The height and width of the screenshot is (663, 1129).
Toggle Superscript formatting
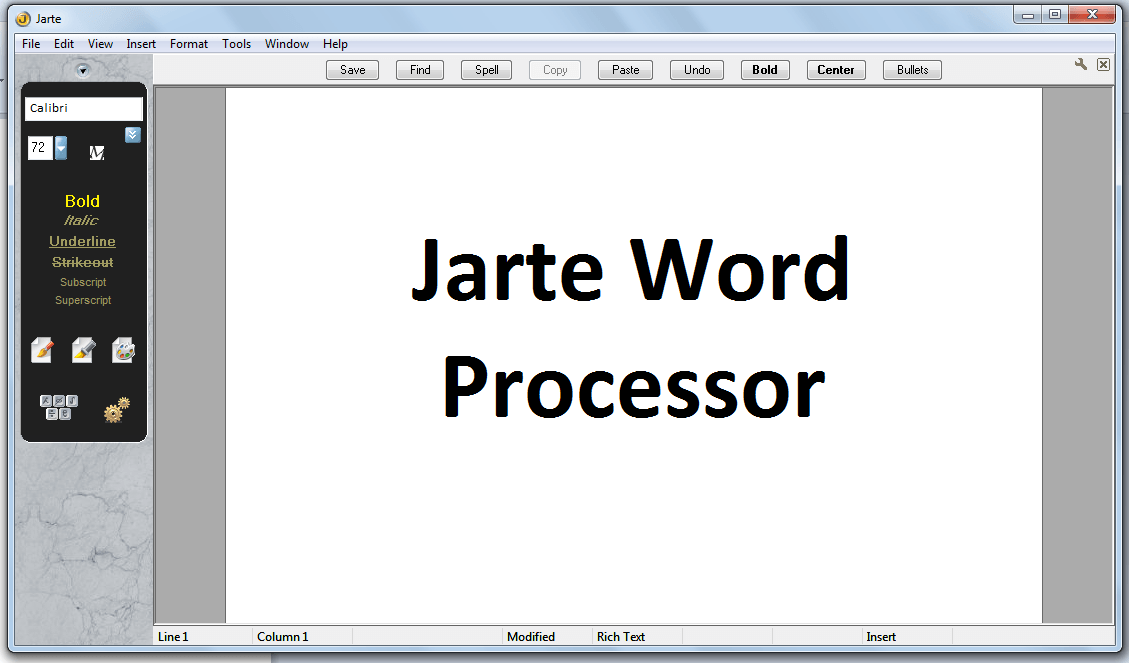[x=83, y=300]
